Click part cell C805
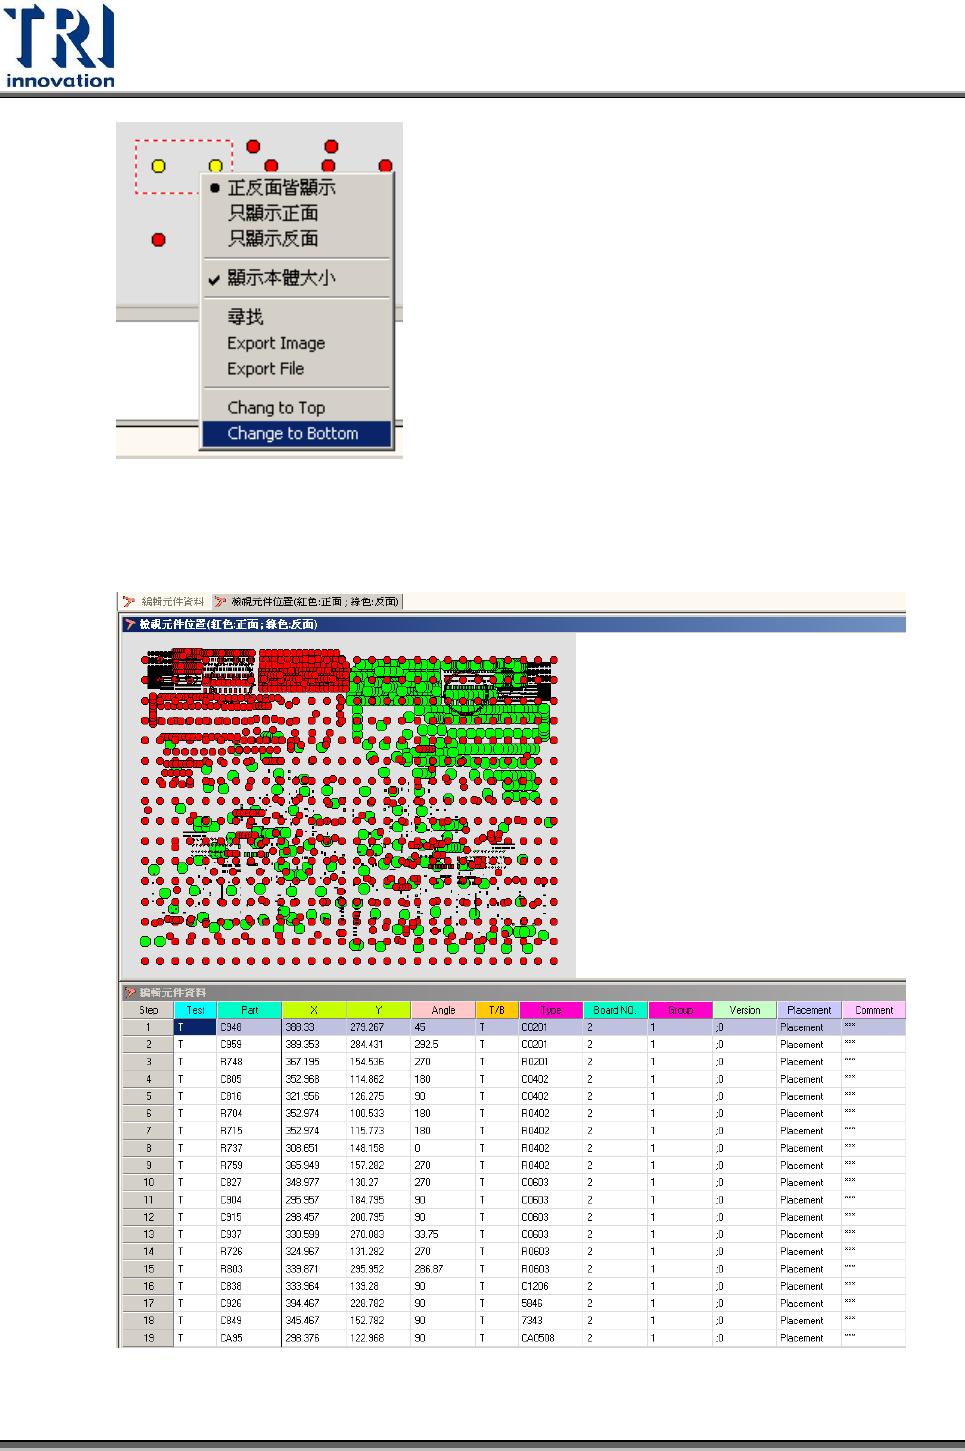 pos(250,1079)
